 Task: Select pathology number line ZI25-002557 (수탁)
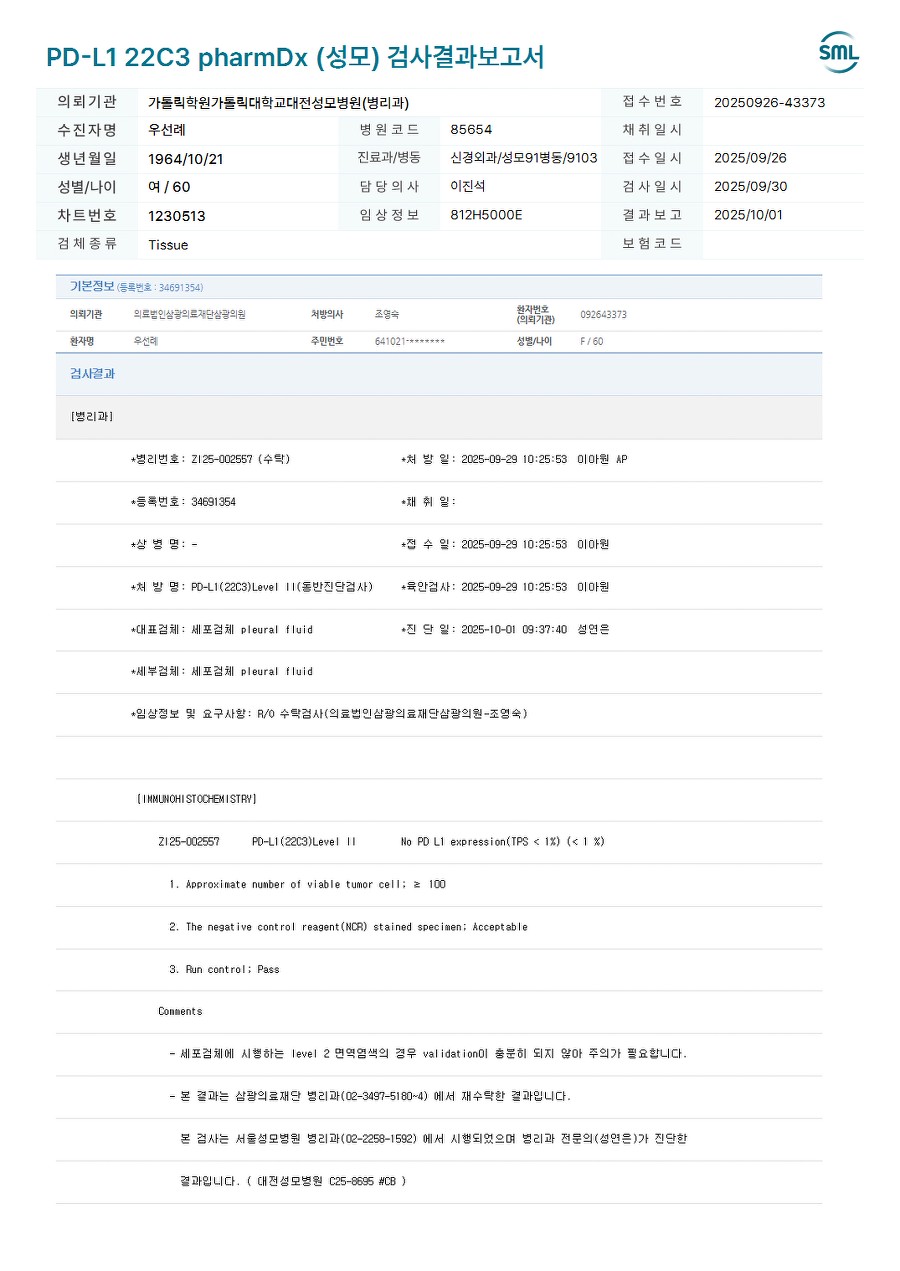[x=211, y=460]
